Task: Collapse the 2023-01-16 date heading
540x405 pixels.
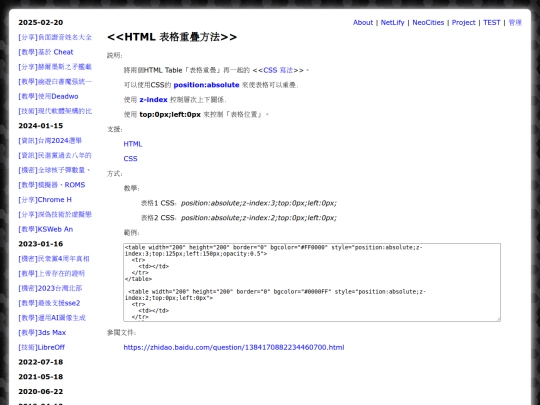Action: click(41, 244)
